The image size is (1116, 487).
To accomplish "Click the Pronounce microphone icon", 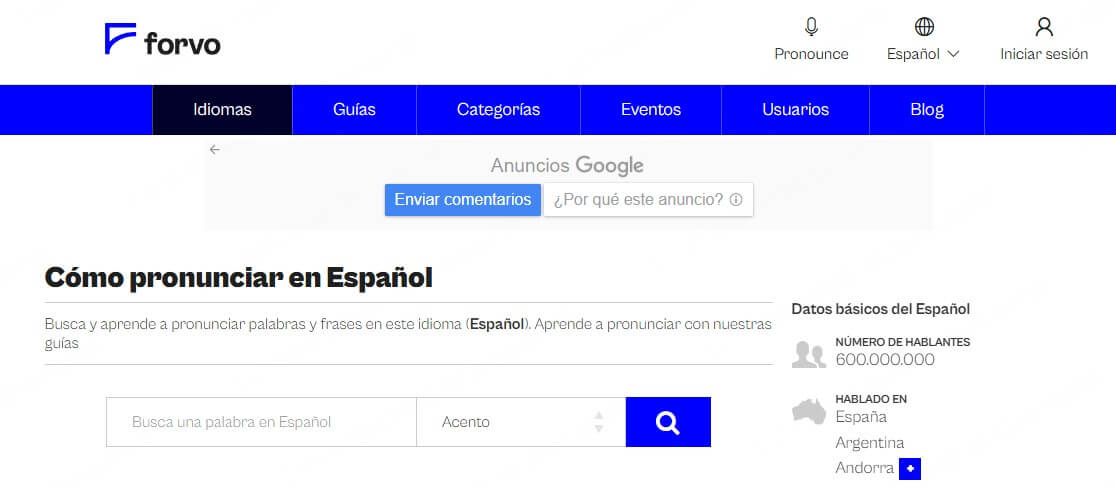I will (x=811, y=27).
